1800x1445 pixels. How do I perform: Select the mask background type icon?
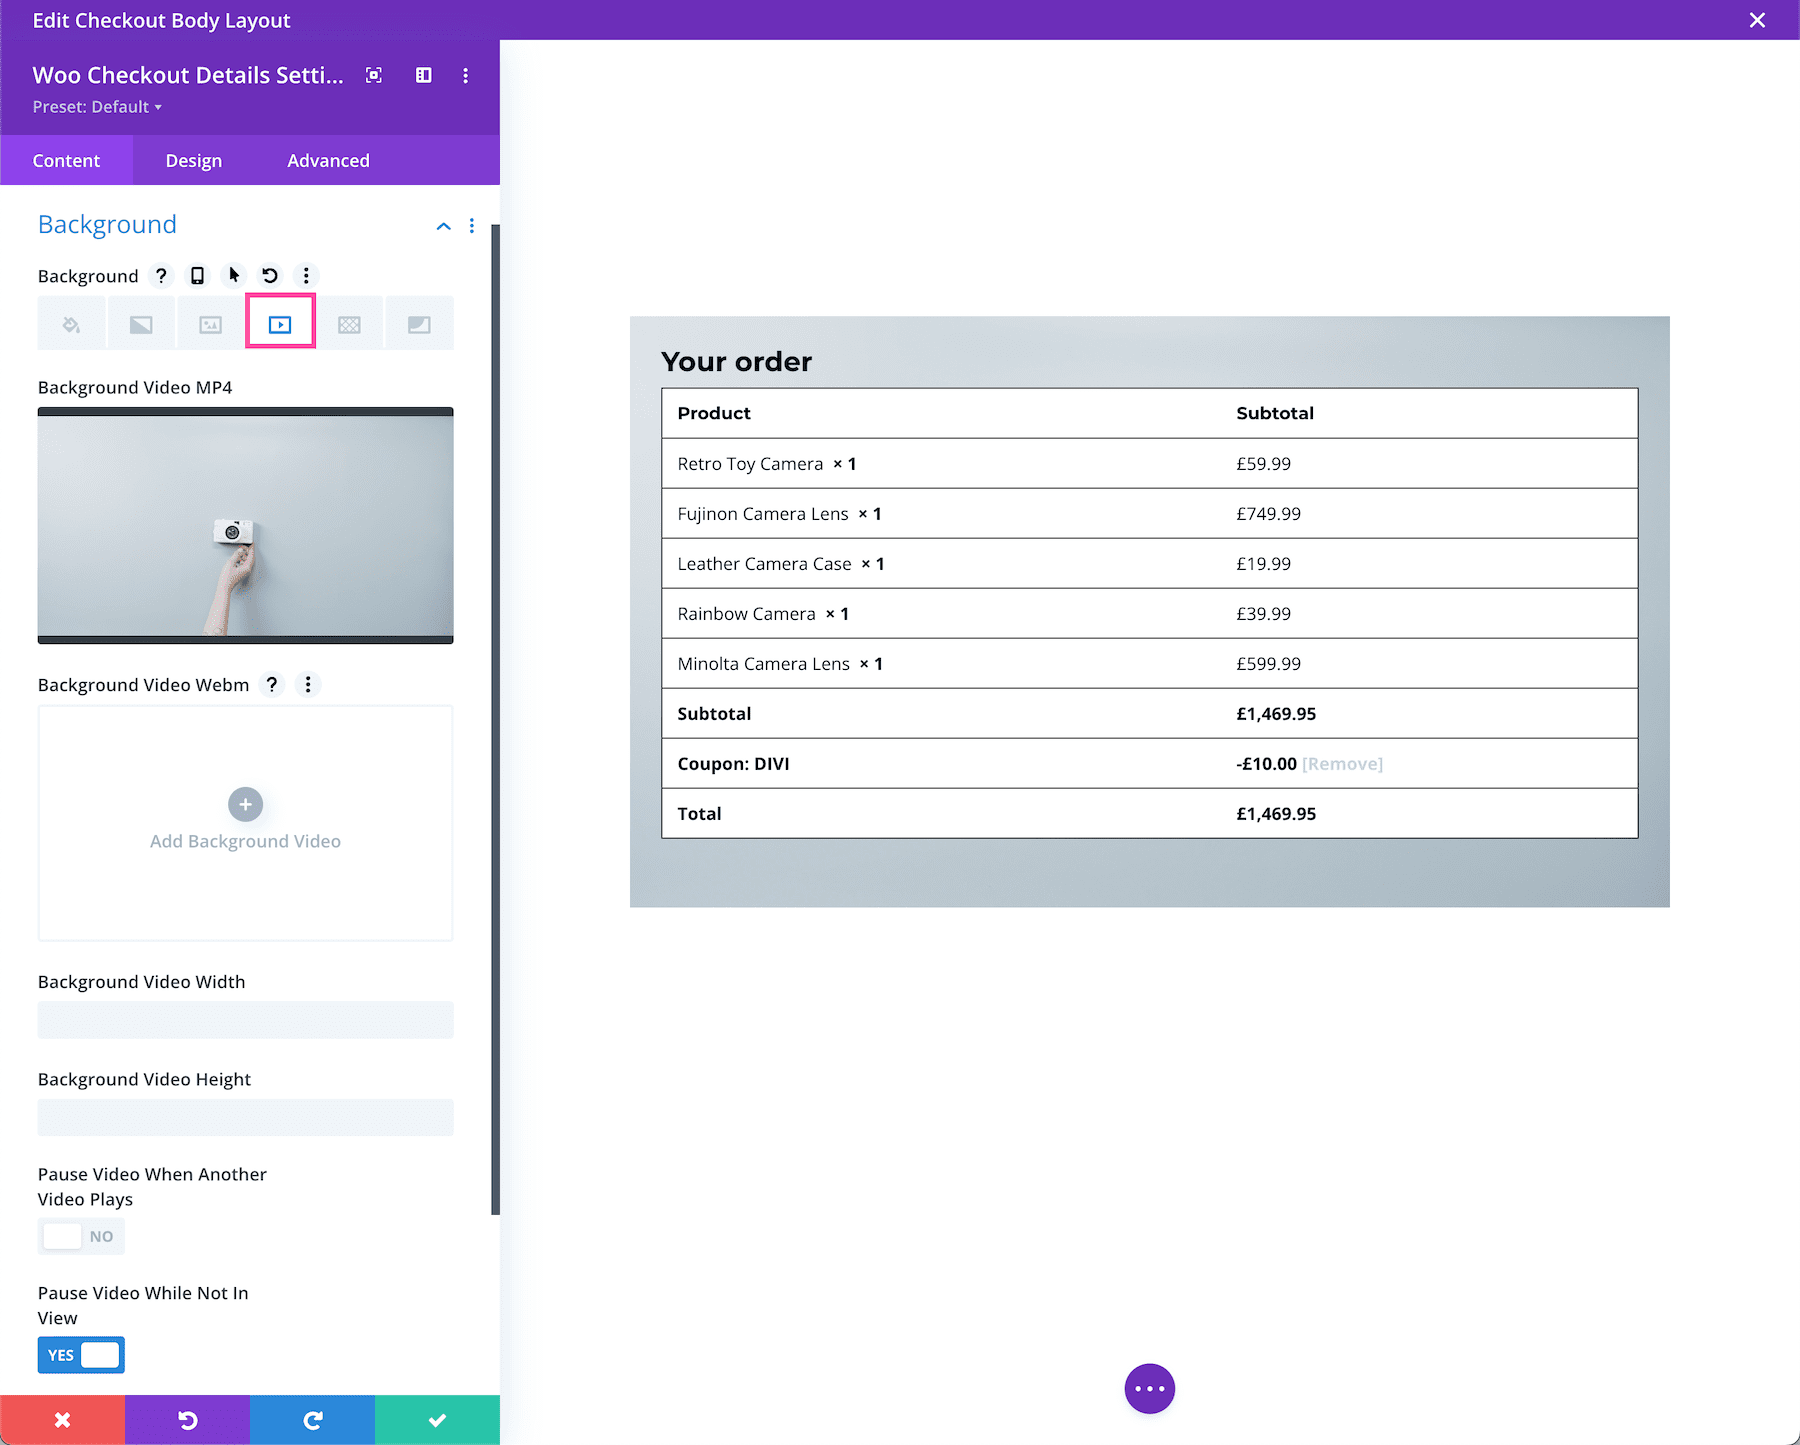tap(419, 322)
